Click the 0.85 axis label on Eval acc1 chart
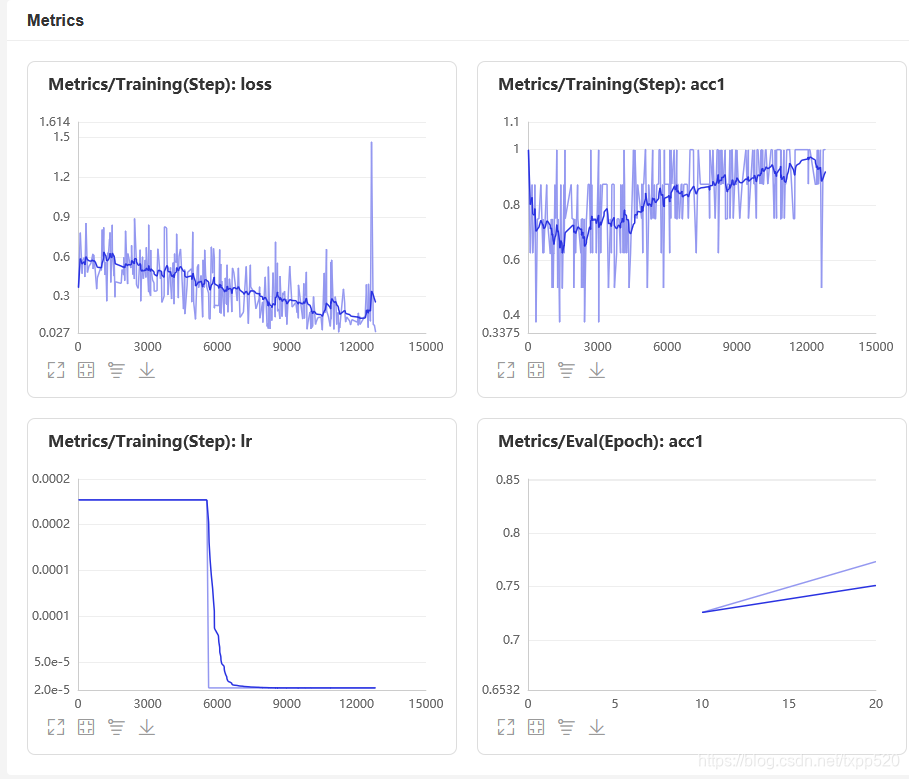909x779 pixels. tap(508, 480)
